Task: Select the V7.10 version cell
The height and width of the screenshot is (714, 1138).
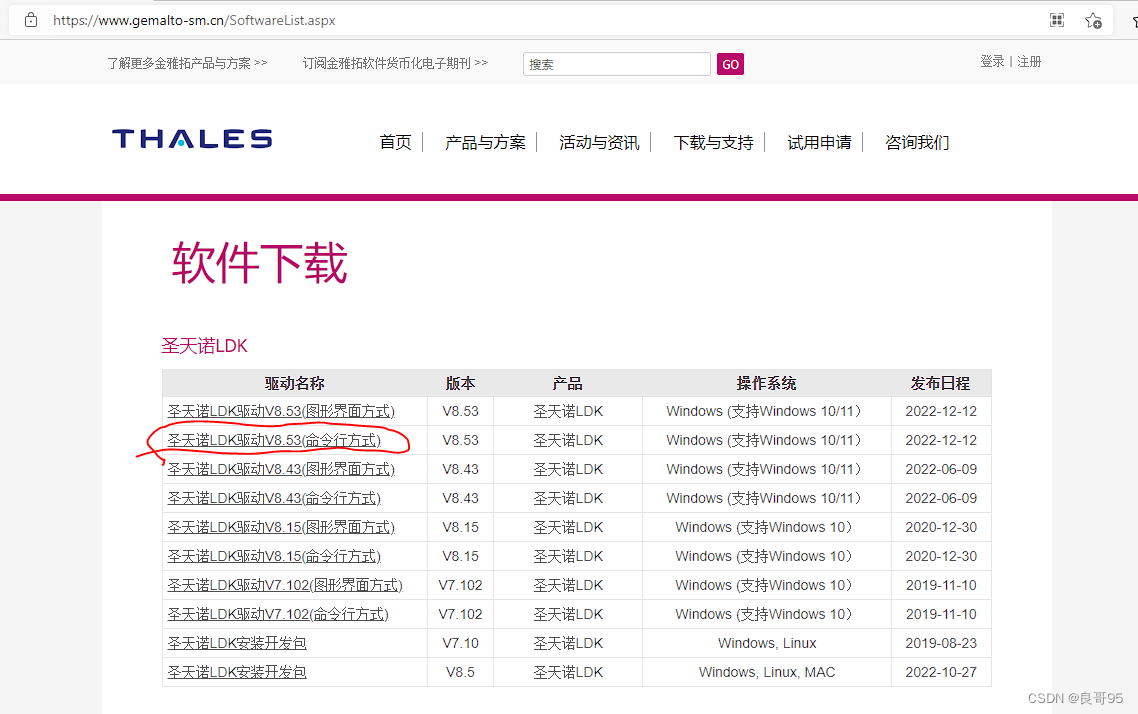Action: 460,644
